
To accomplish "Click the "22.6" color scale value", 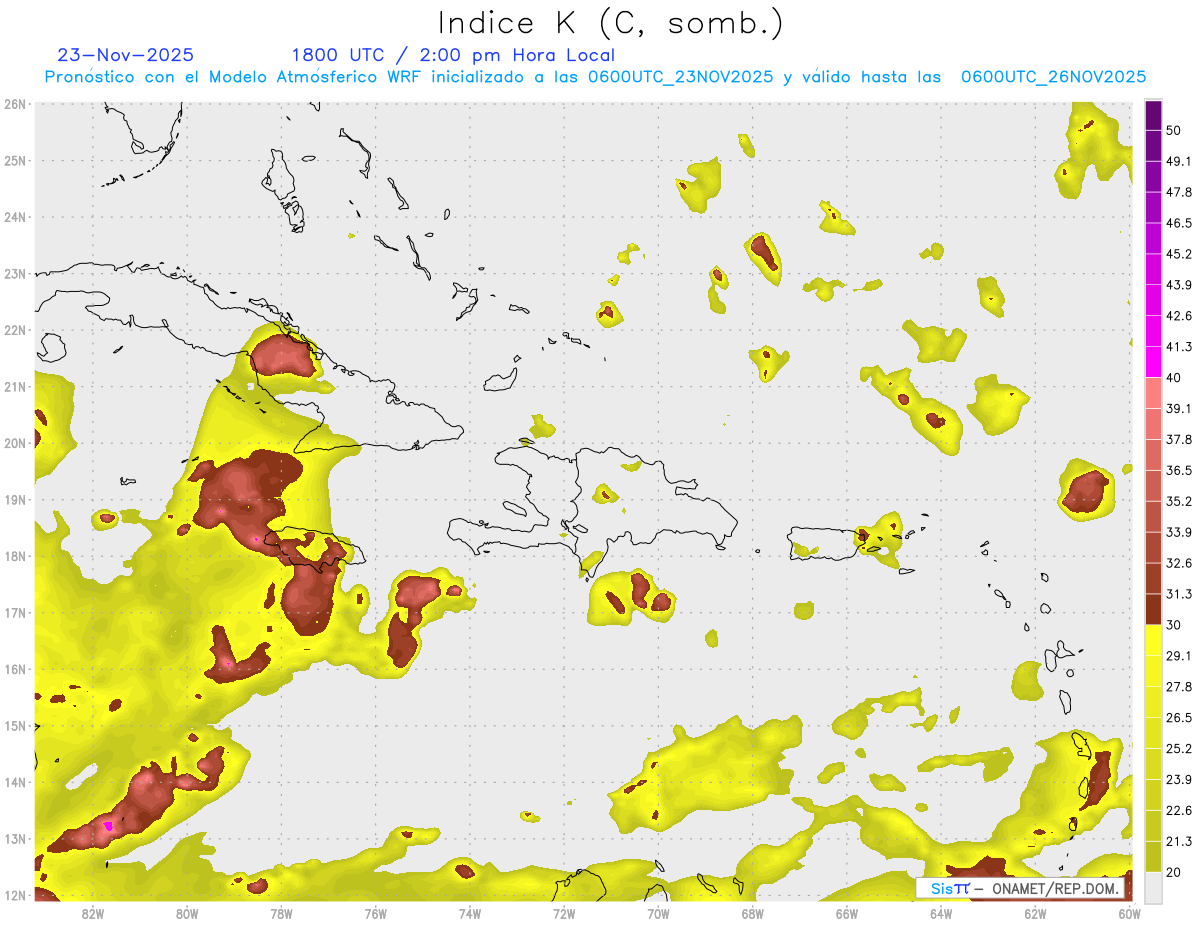I will [1178, 811].
